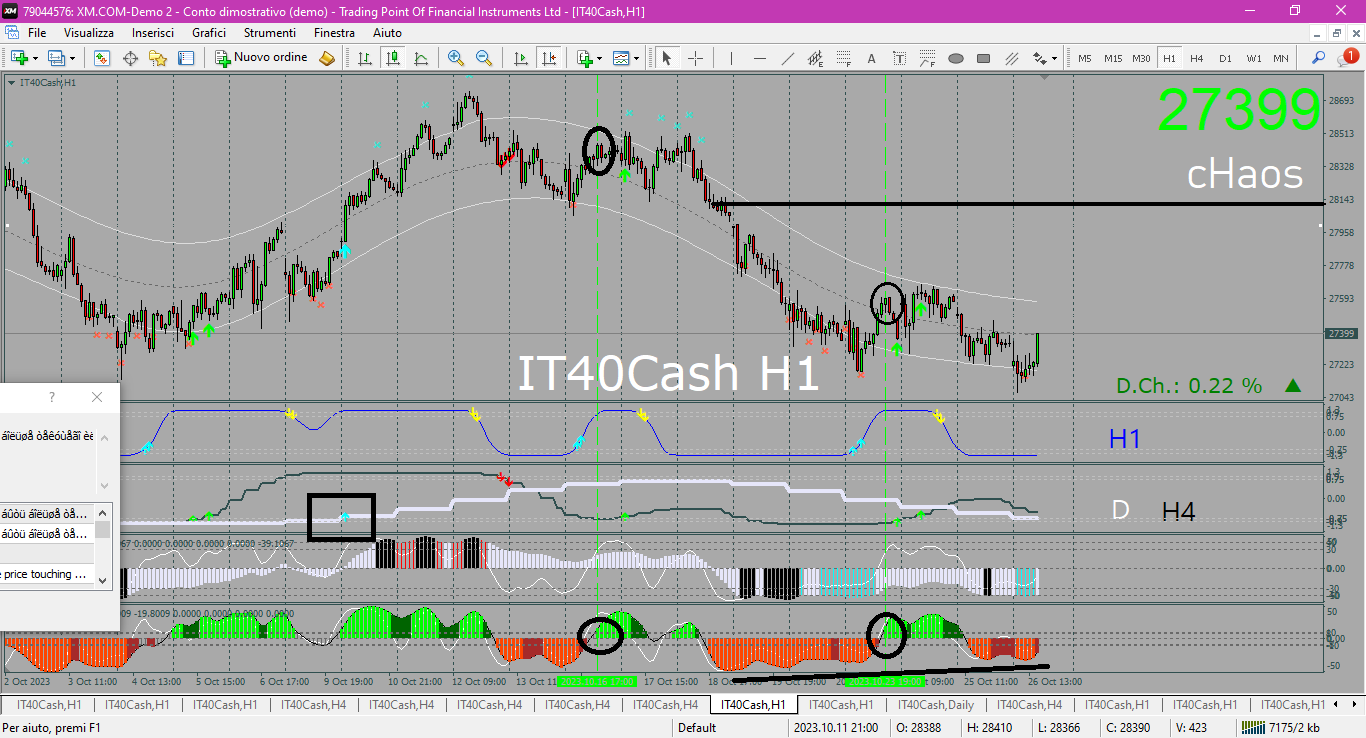Click the dialog's question mark help button

[x=52, y=397]
